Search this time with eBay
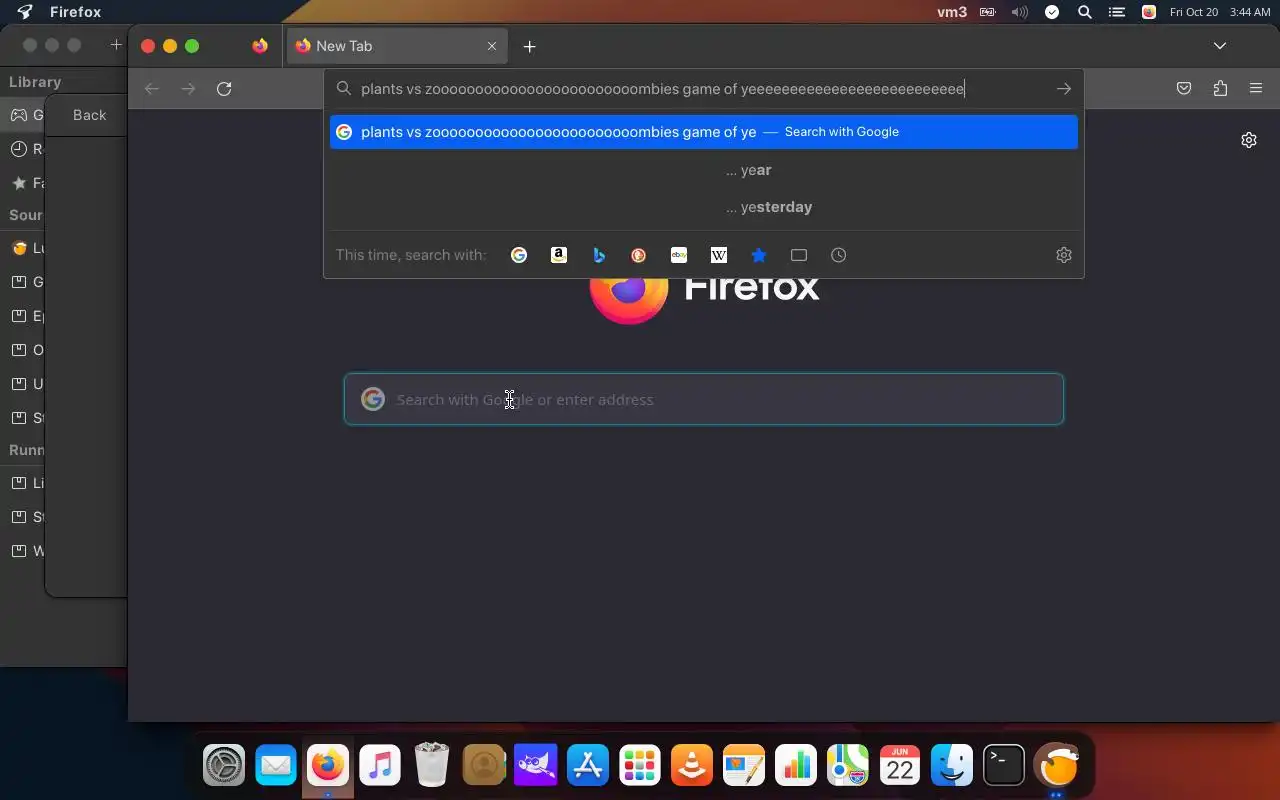This screenshot has height=800, width=1280. 679,255
